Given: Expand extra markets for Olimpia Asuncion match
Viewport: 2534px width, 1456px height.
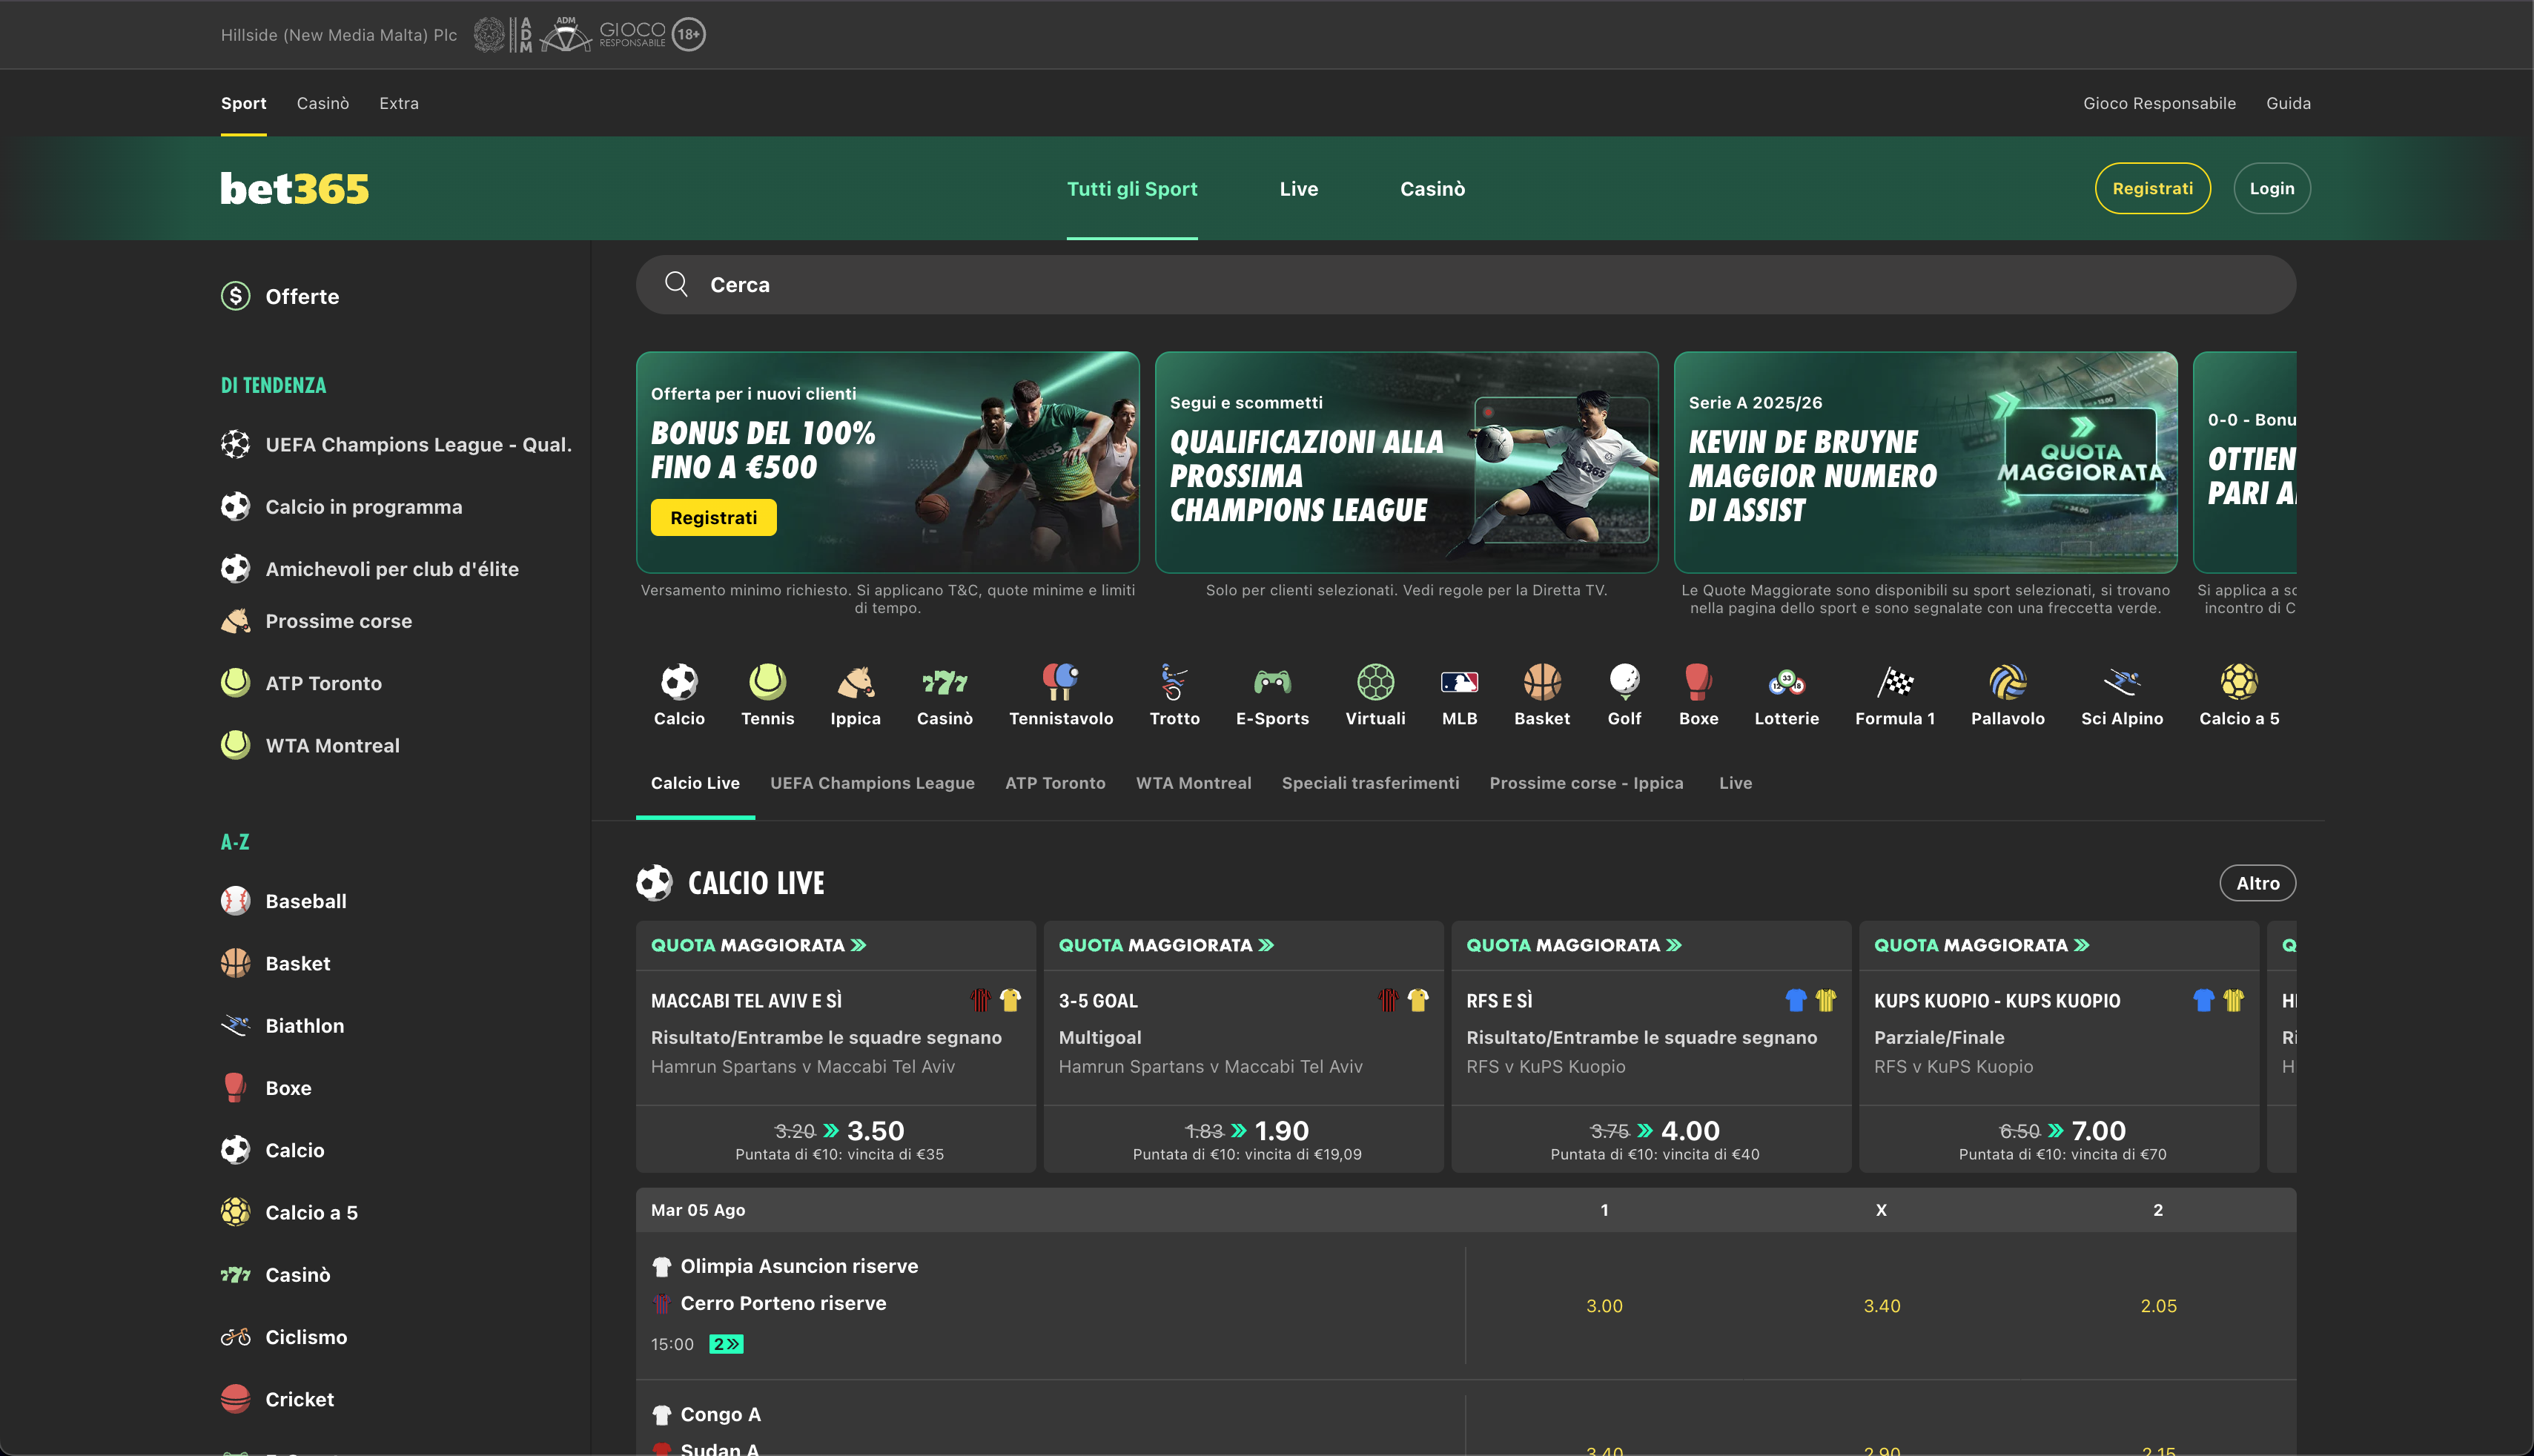Looking at the screenshot, I should tap(726, 1344).
